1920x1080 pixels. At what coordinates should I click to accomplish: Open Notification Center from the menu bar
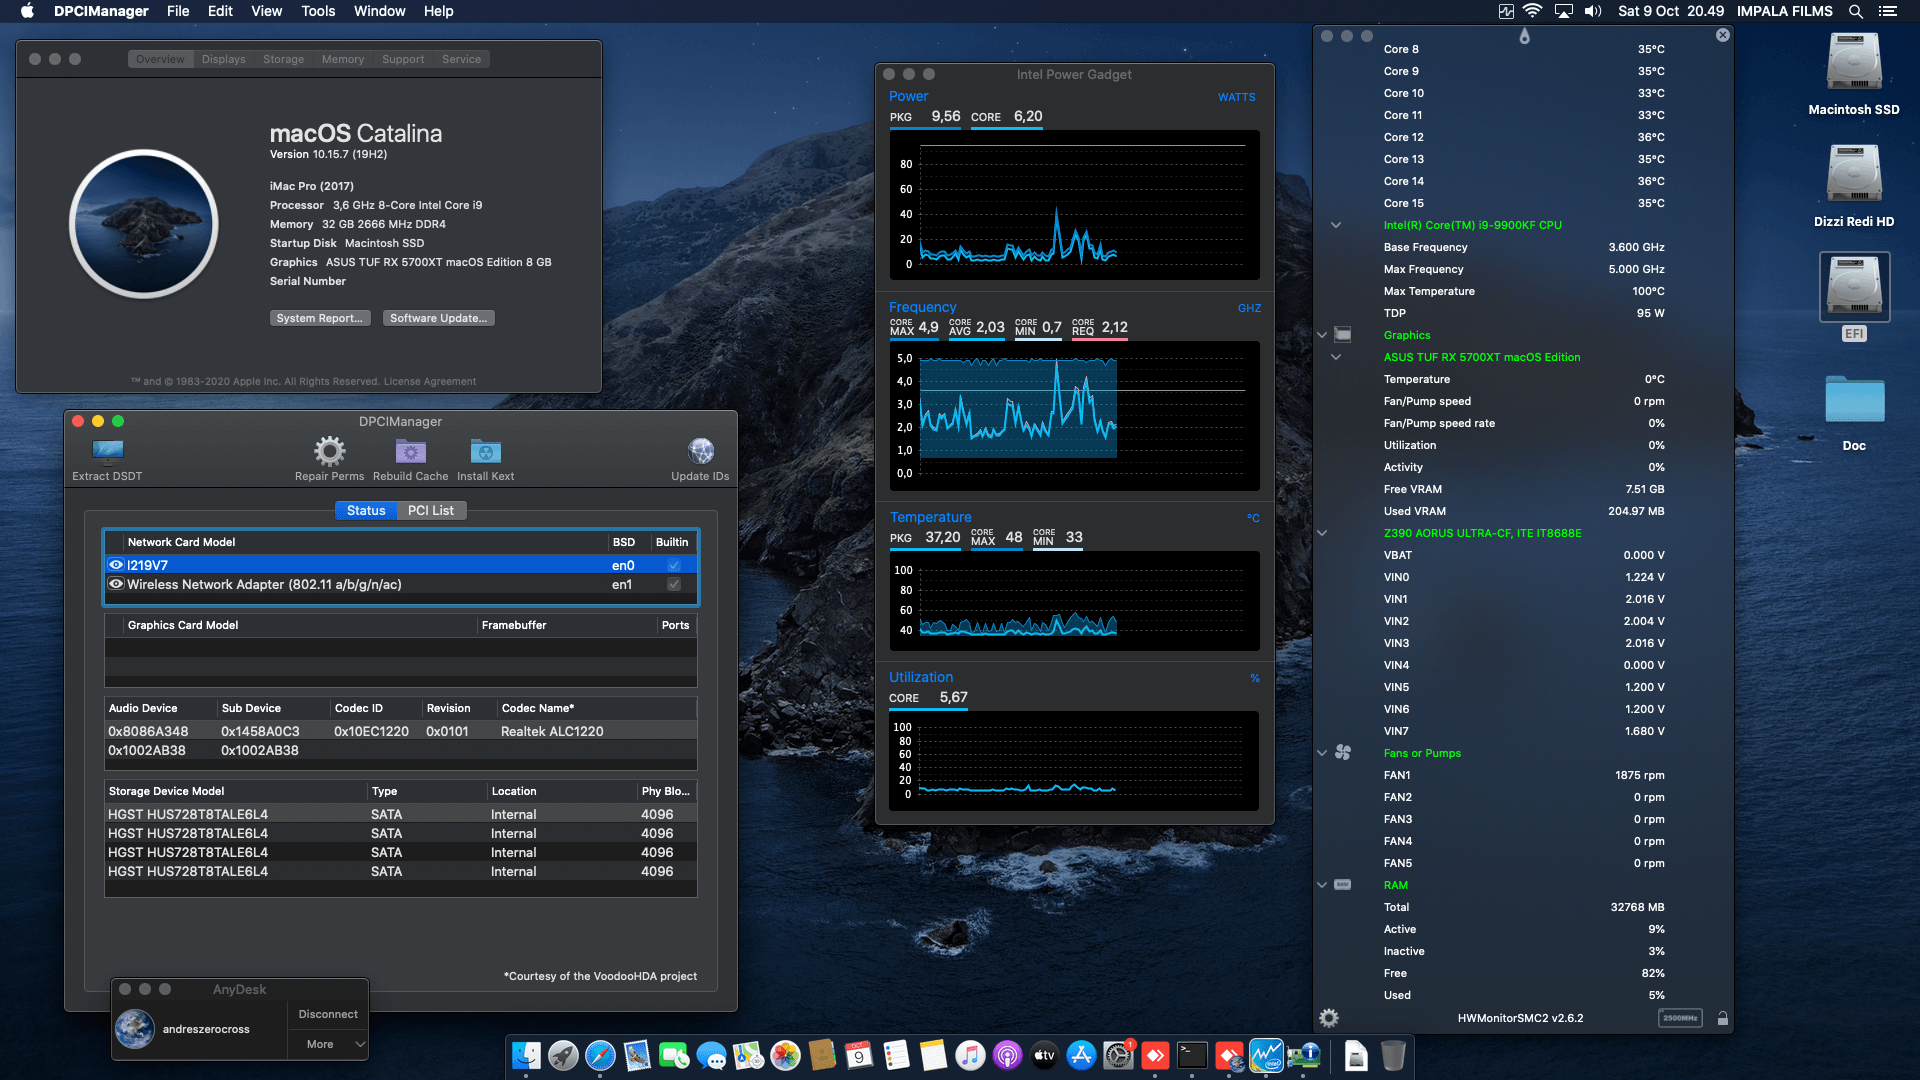pyautogui.click(x=1888, y=11)
